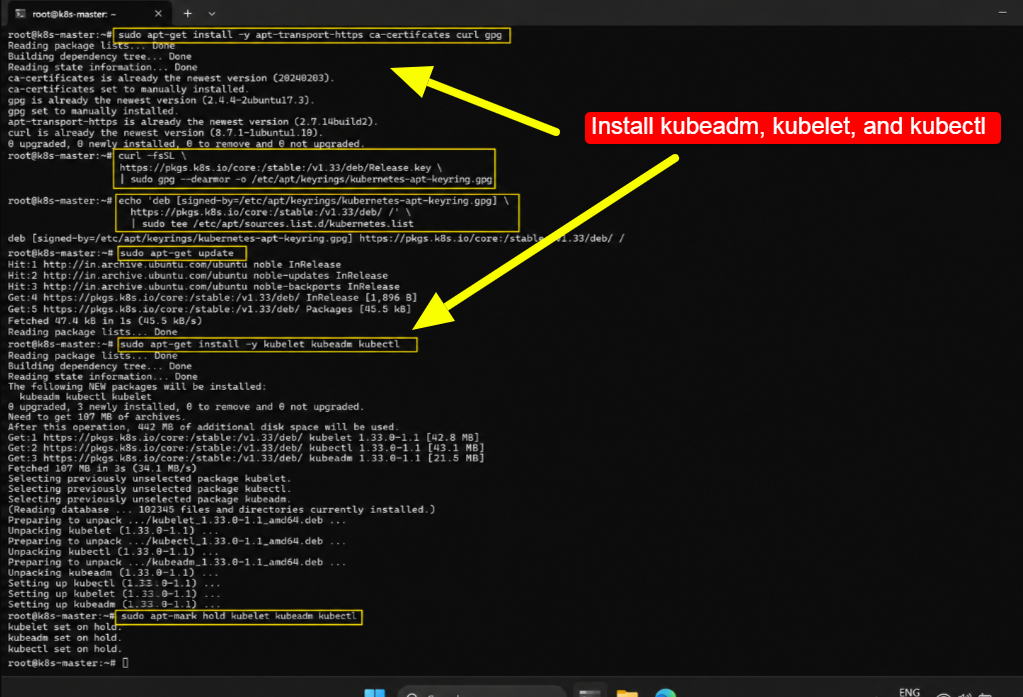Click 'Setting up kubectl (1.33.0-1.1)' line
This screenshot has height=697, width=1023.
tap(114, 583)
